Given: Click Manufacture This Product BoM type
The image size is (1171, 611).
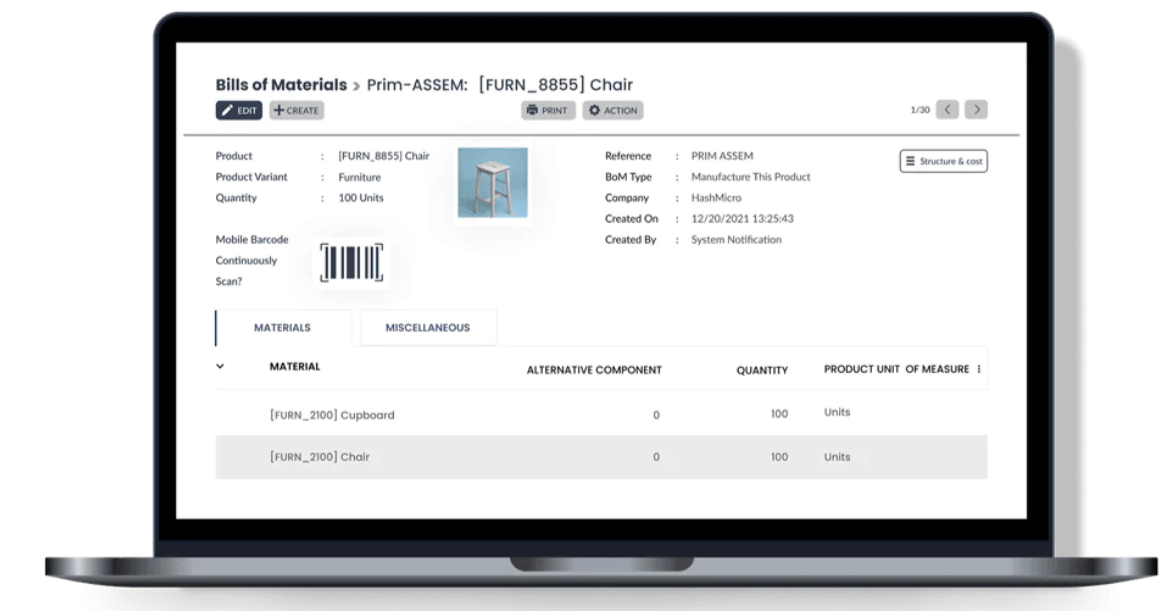Looking at the screenshot, I should pos(751,177).
